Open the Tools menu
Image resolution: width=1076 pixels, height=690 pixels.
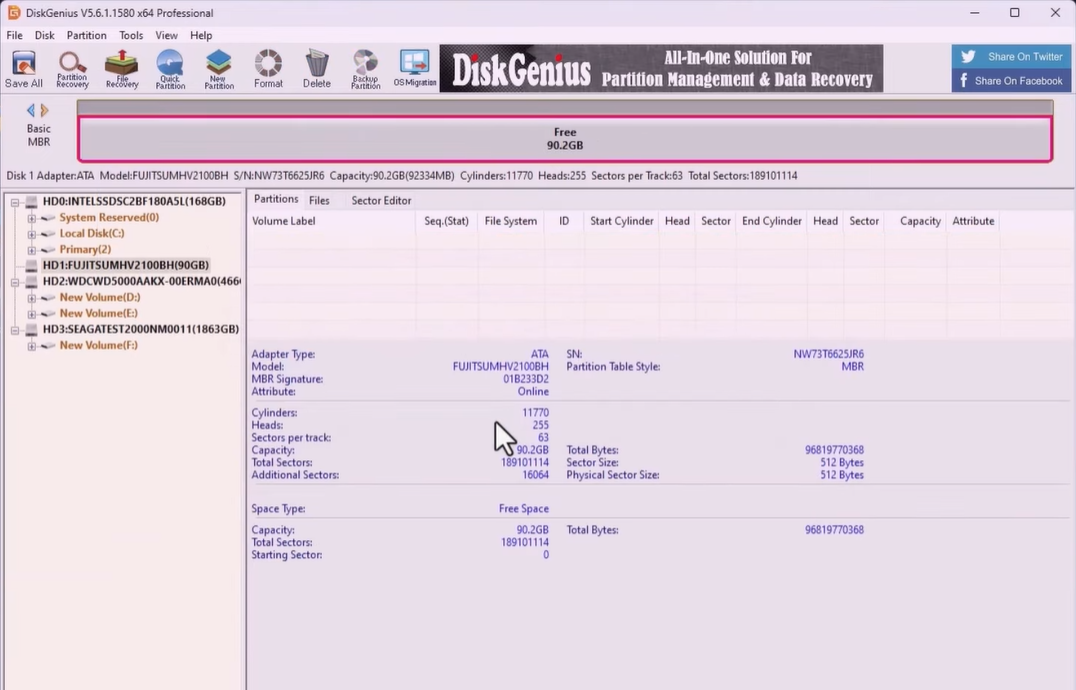(131, 35)
